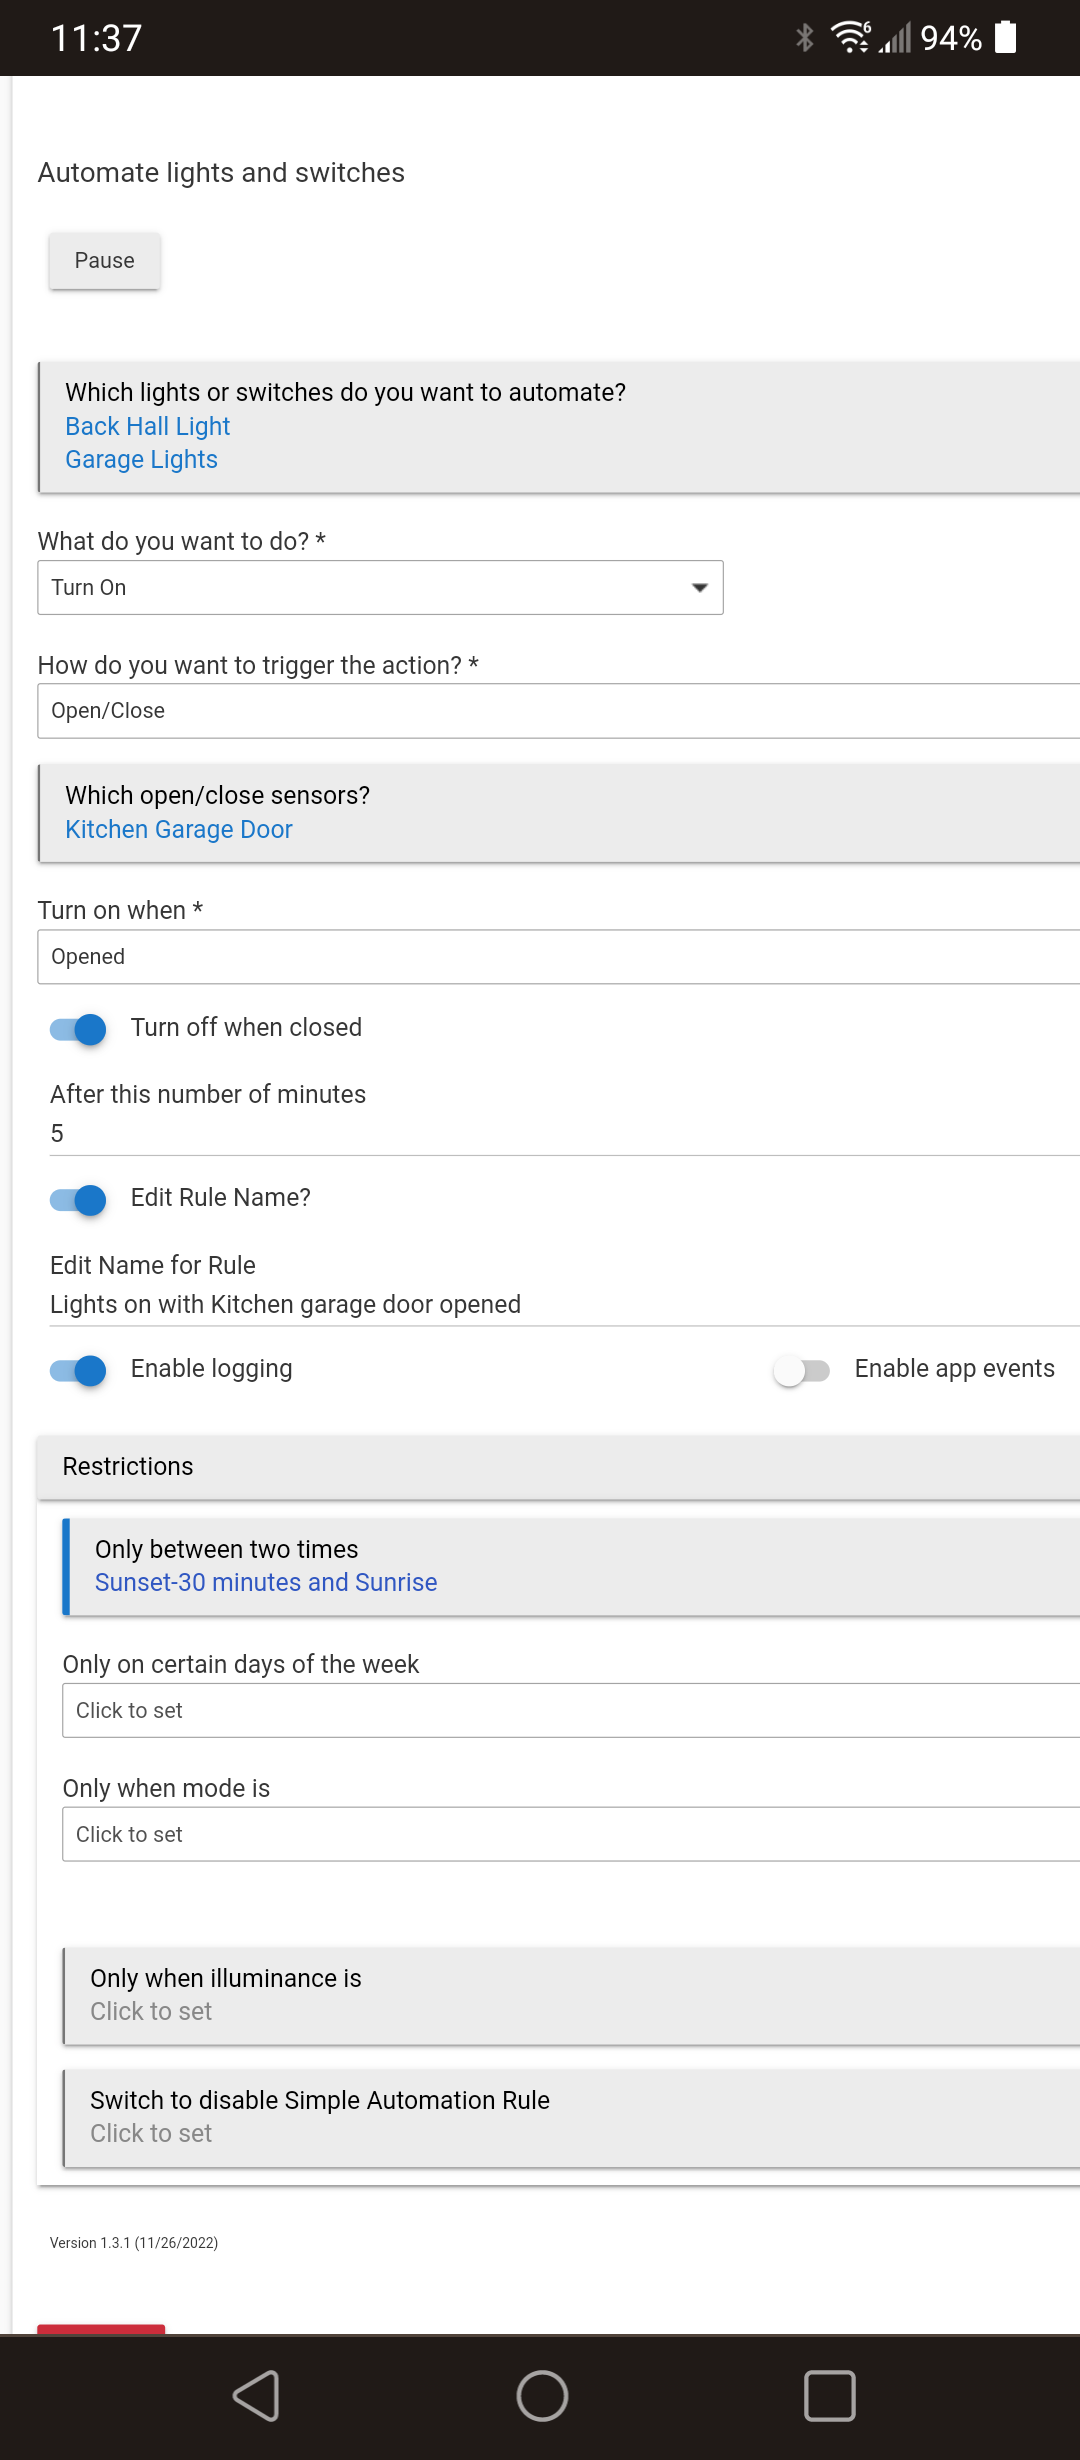Image resolution: width=1080 pixels, height=2460 pixels.
Task: Tap the Android home circle icon
Action: pos(542,2396)
